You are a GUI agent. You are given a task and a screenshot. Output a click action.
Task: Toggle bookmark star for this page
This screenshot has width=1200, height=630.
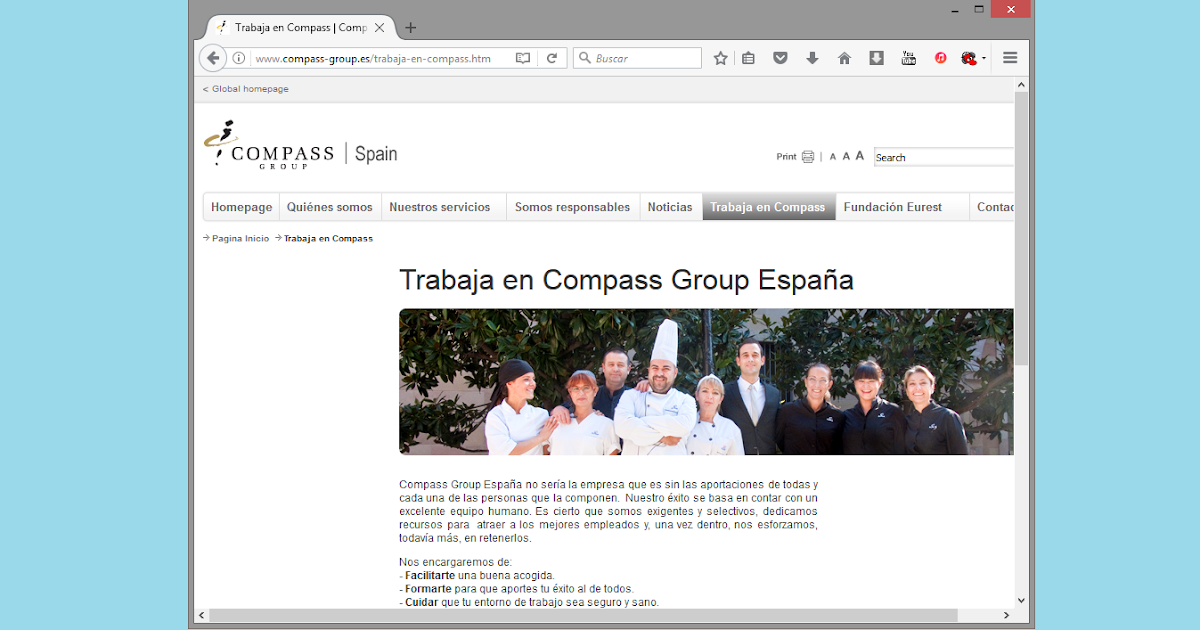pyautogui.click(x=720, y=58)
